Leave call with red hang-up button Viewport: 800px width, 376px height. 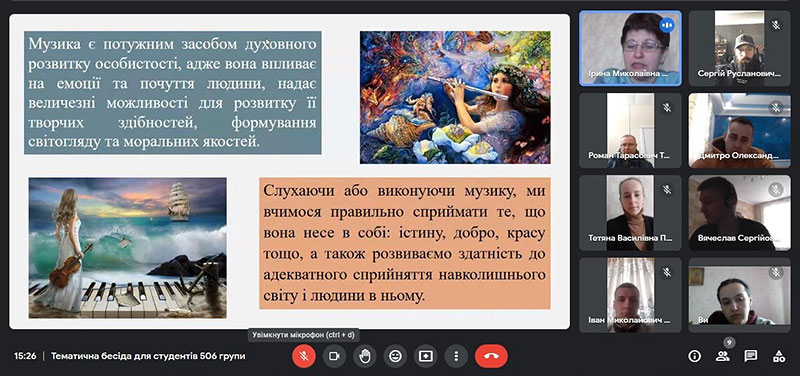pos(491,356)
